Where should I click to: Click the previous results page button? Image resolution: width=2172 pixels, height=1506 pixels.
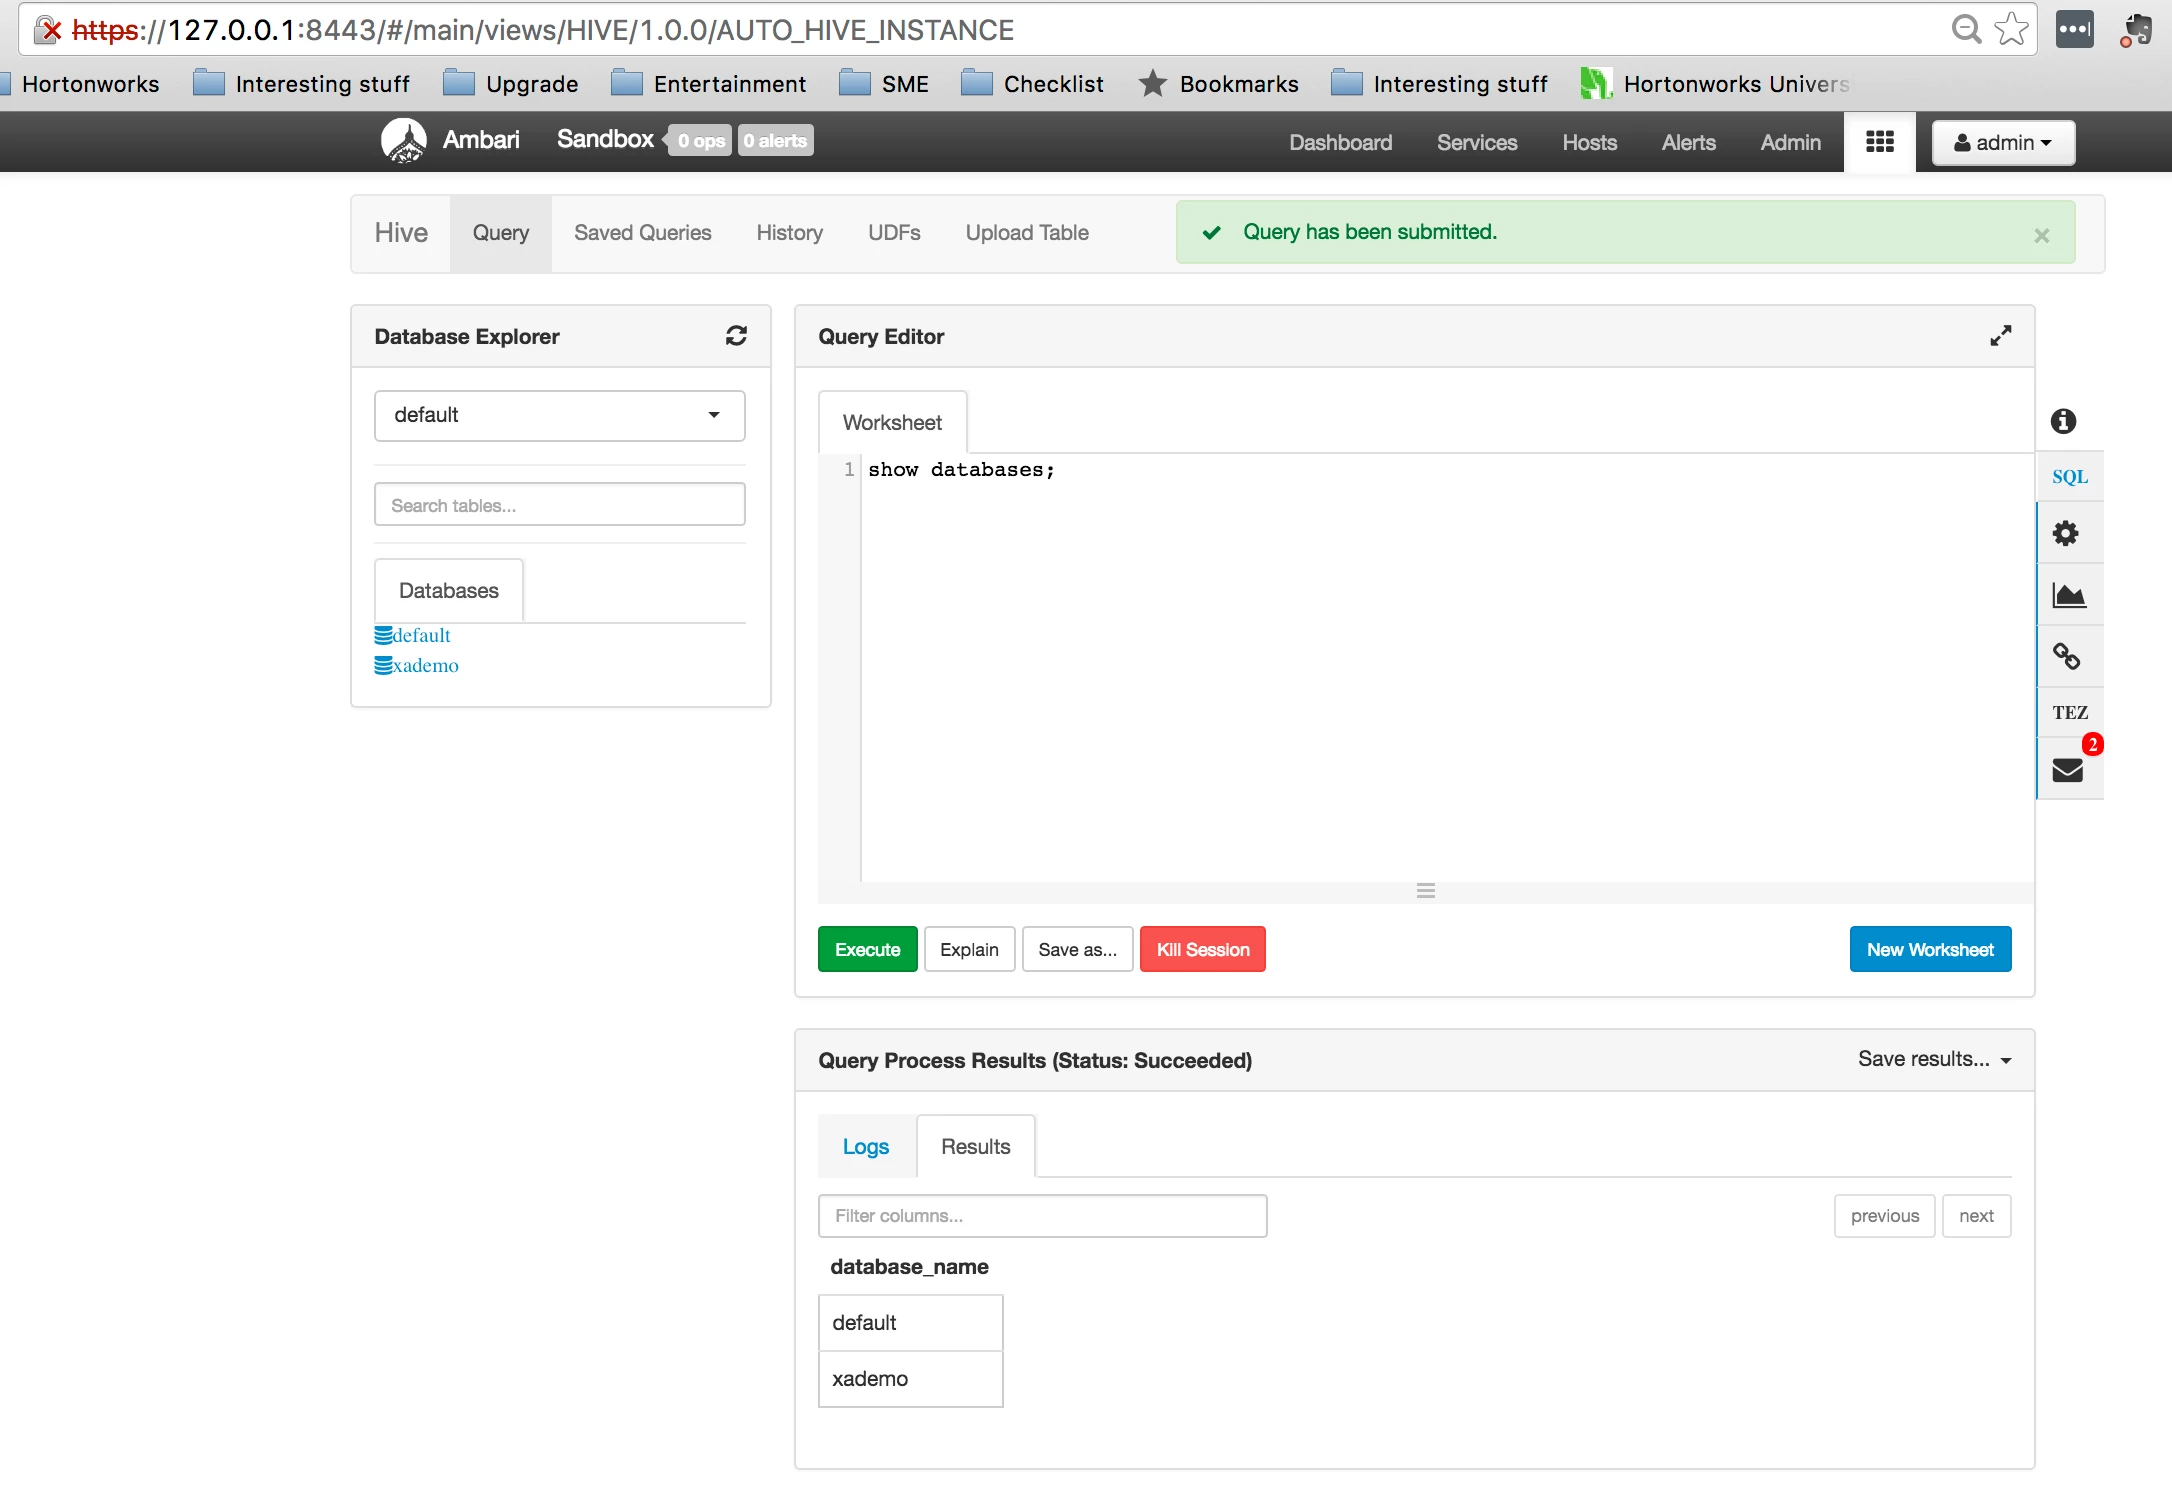(1885, 1216)
